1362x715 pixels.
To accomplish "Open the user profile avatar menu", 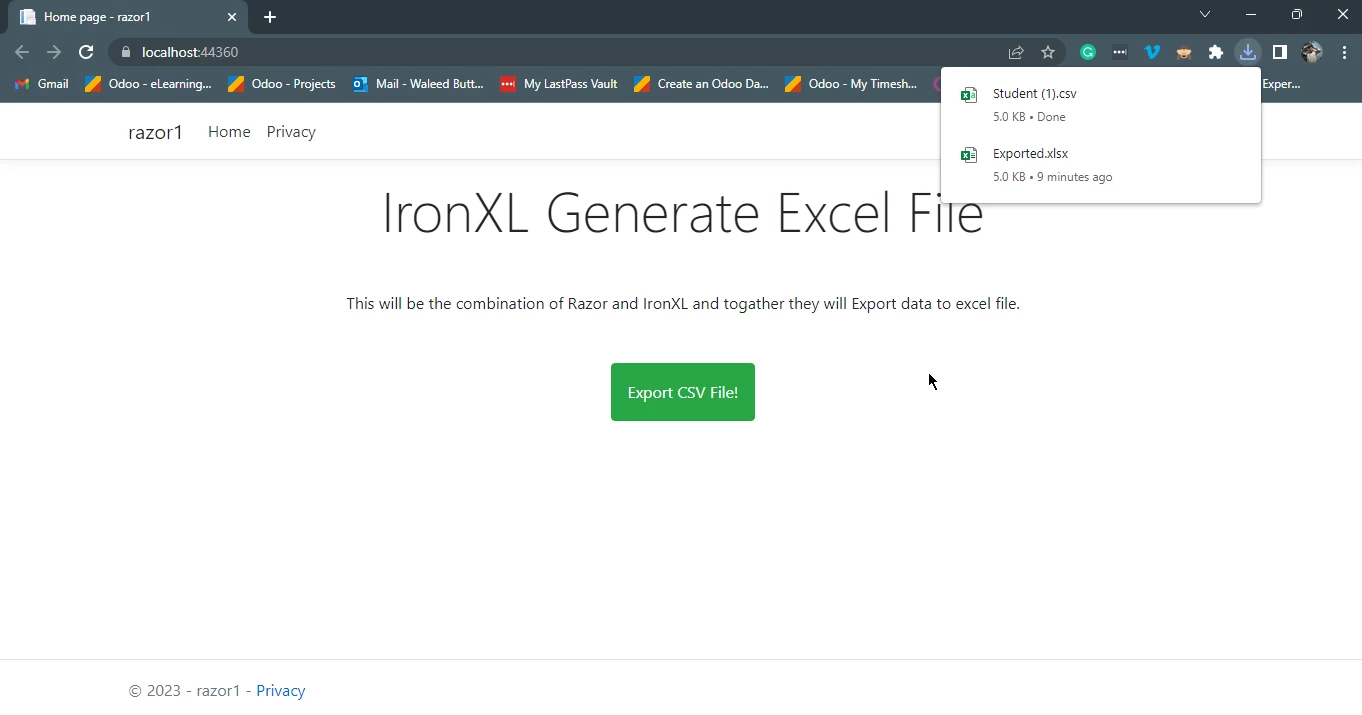I will (x=1311, y=52).
